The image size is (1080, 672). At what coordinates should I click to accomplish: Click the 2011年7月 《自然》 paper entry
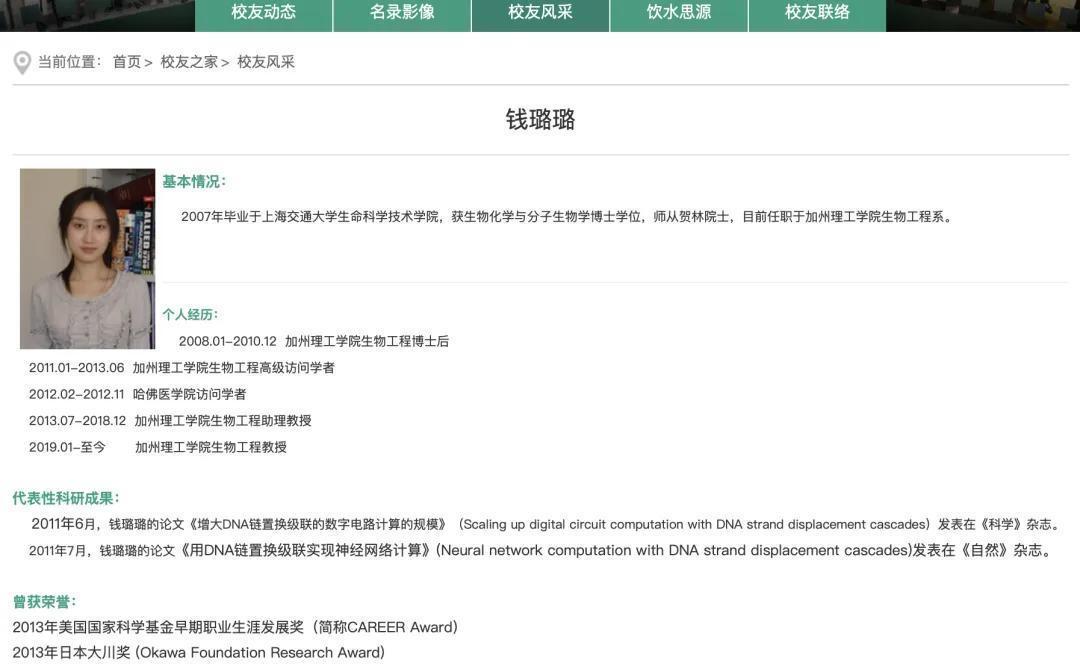coord(540,551)
